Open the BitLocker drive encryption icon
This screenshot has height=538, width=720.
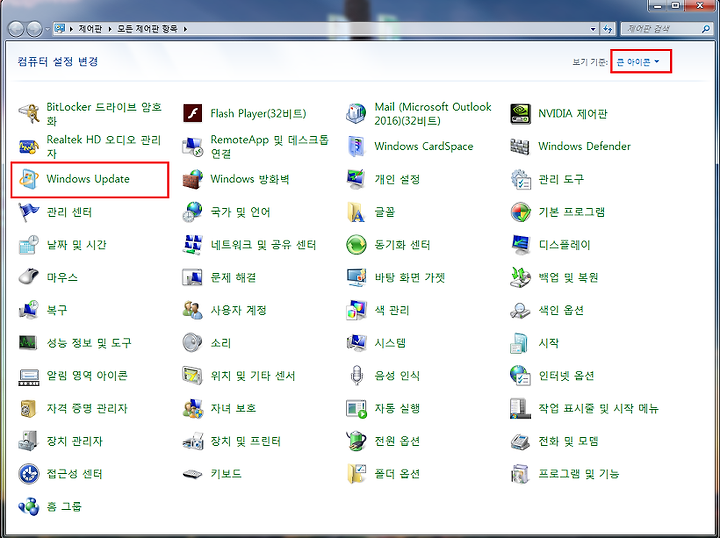(29, 113)
